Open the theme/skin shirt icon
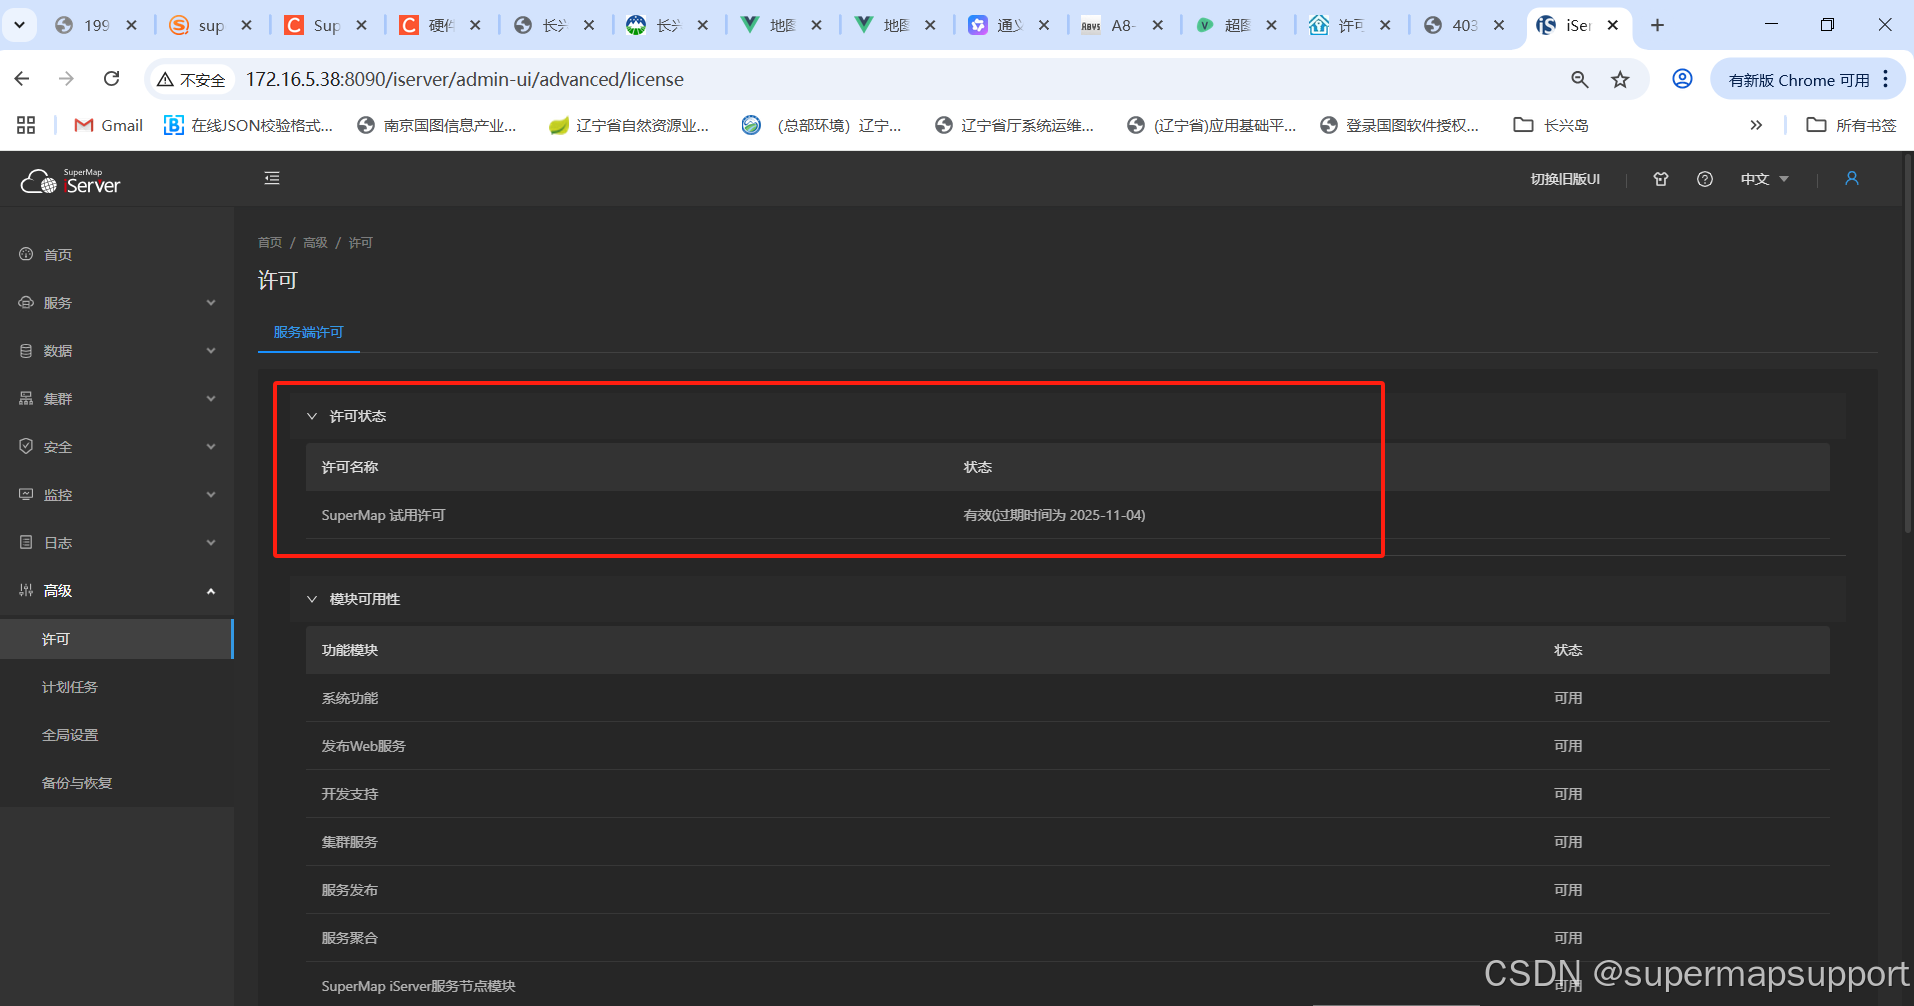This screenshot has width=1914, height=1006. pyautogui.click(x=1661, y=179)
